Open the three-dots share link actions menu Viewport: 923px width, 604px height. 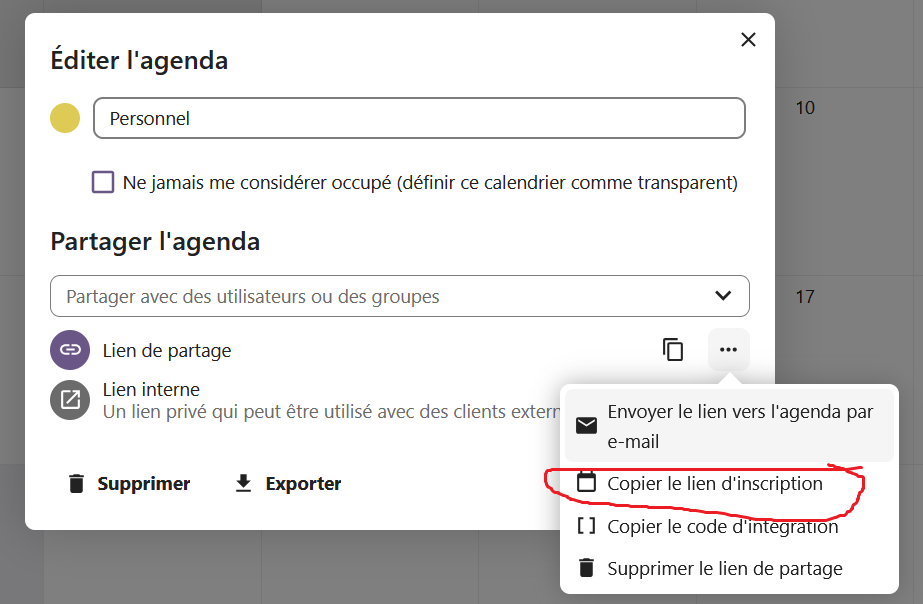(728, 350)
